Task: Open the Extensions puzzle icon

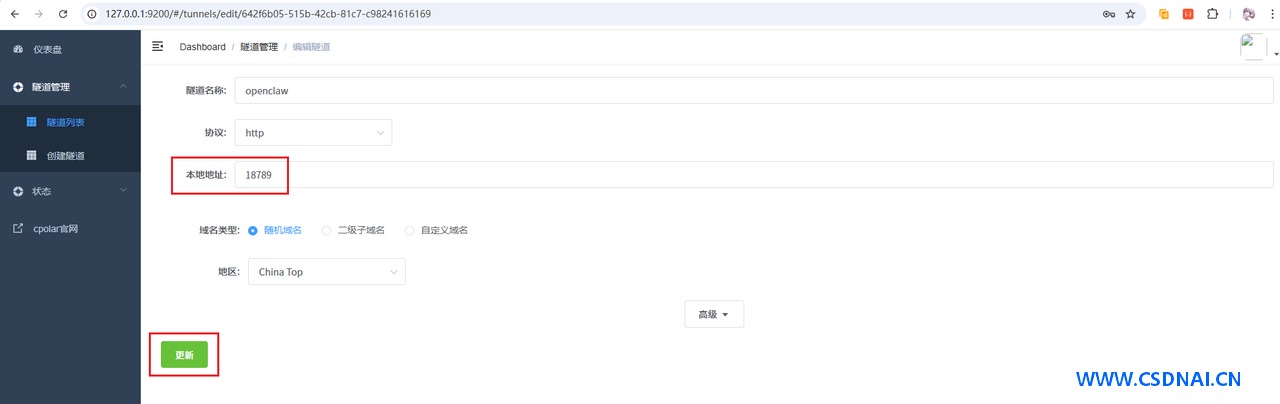Action: (x=1213, y=14)
